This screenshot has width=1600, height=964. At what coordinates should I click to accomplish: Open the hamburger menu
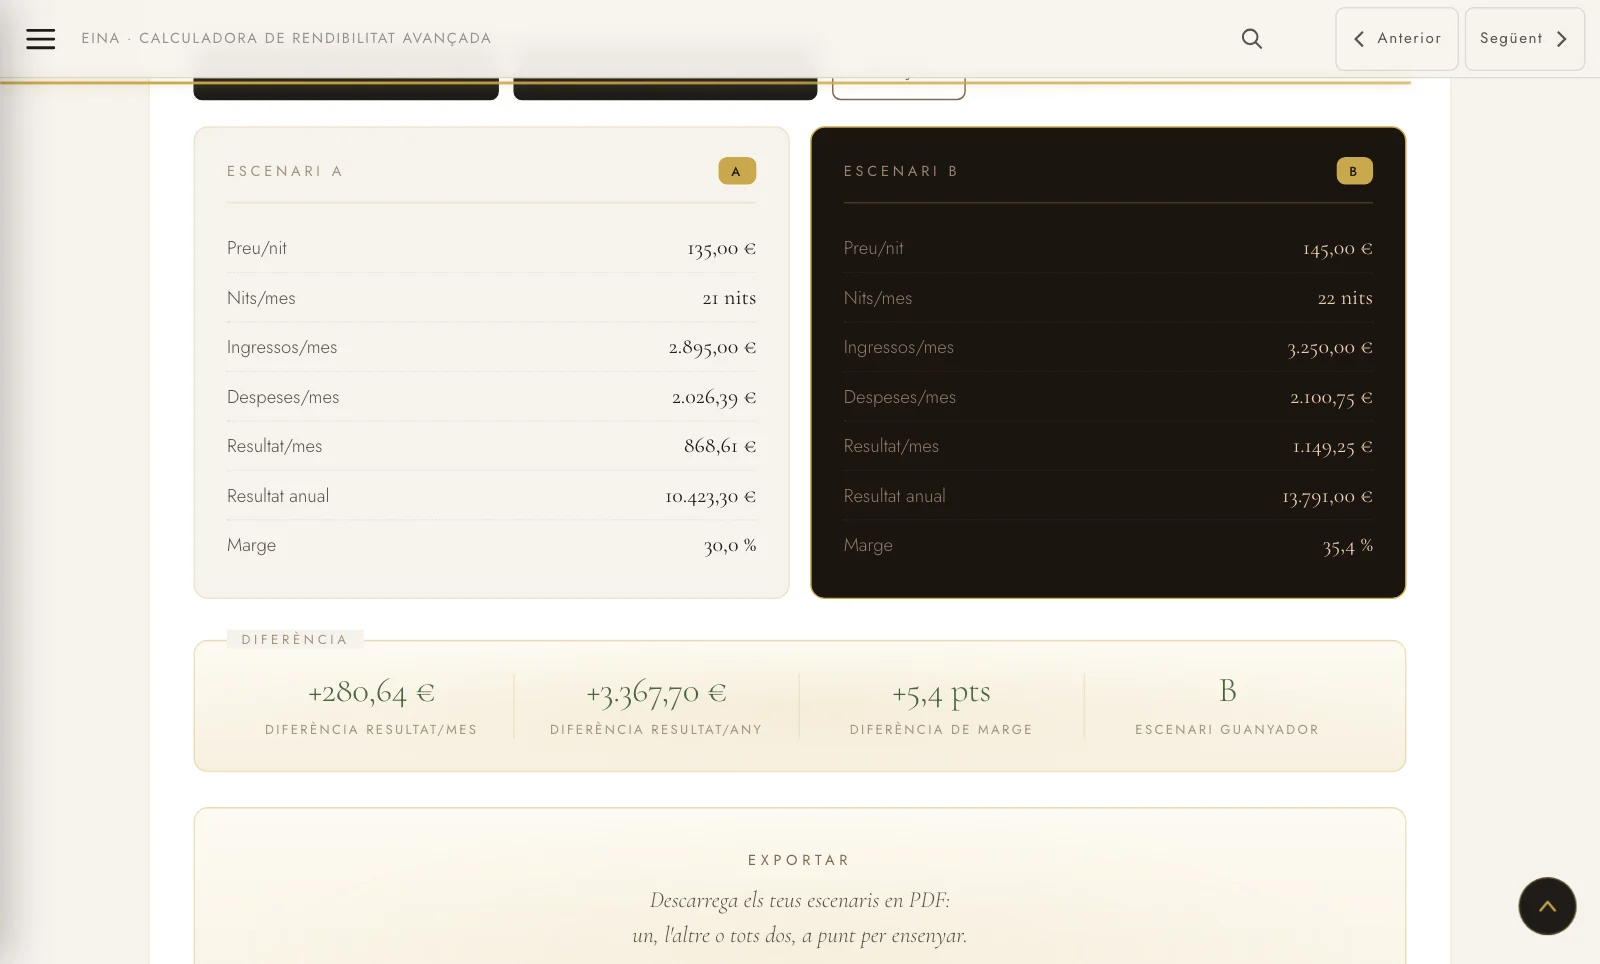(x=40, y=39)
